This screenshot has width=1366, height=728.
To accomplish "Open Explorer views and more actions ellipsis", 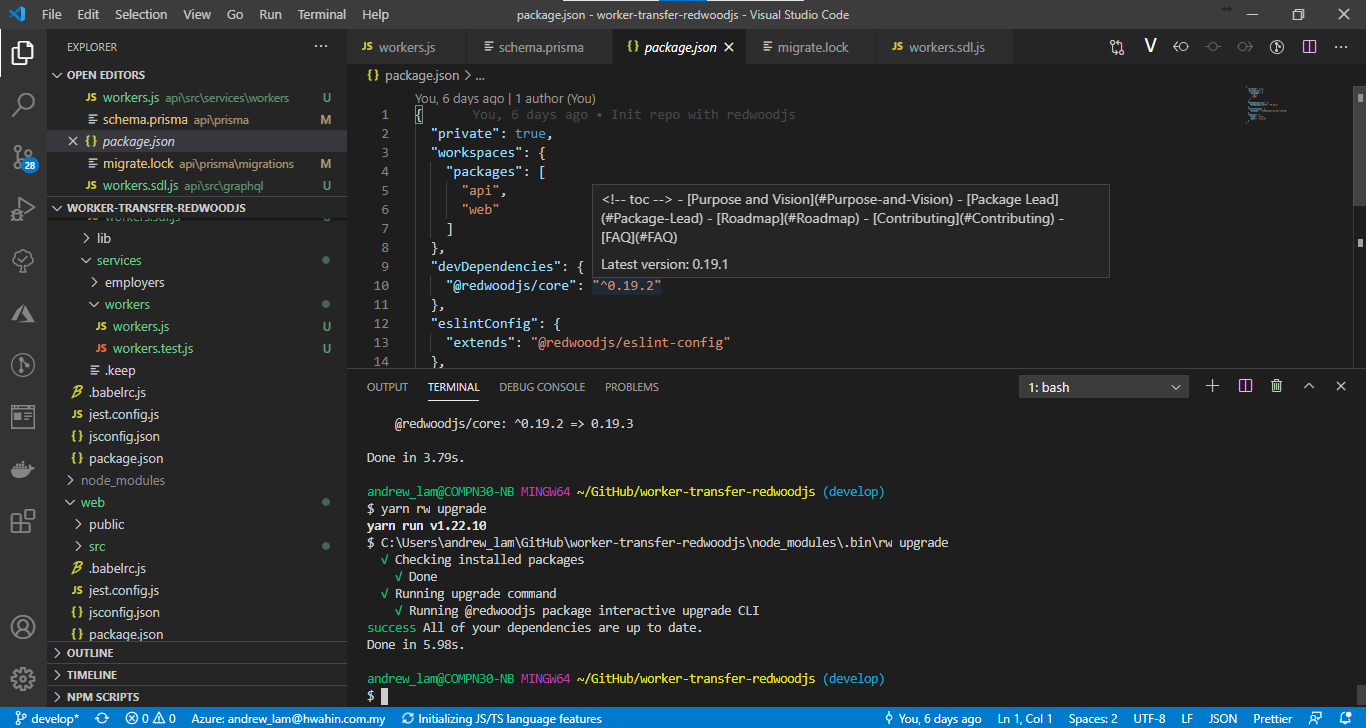I will 321,47.
